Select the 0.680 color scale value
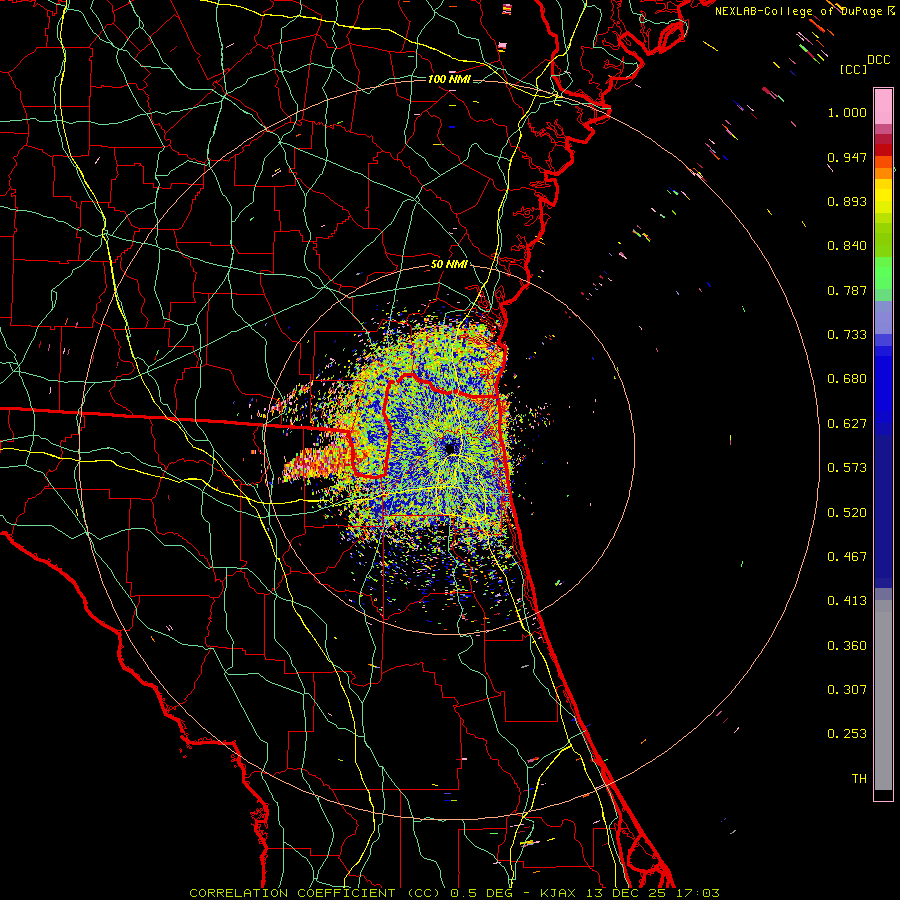 pyautogui.click(x=847, y=379)
